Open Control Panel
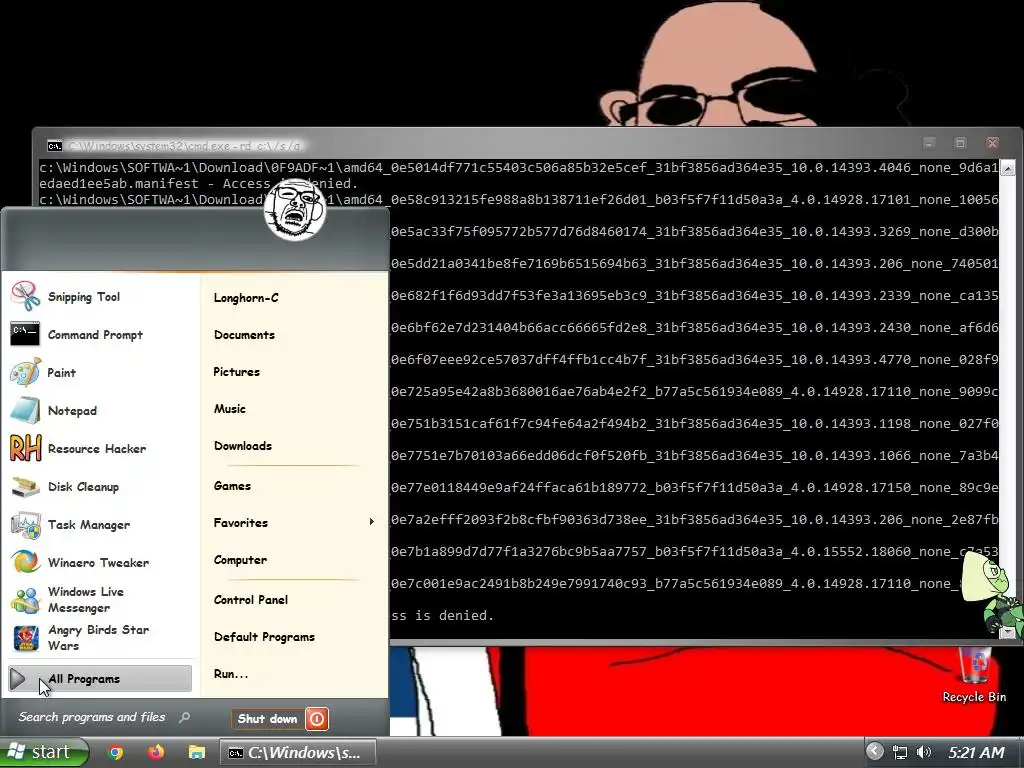The image size is (1024, 768). tap(251, 600)
